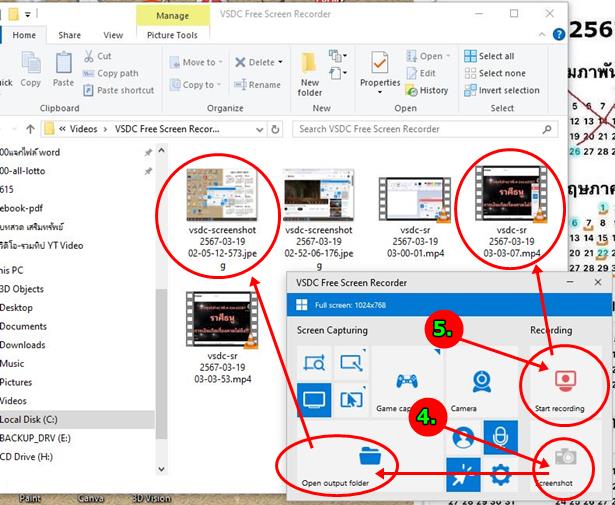The width and height of the screenshot is (615, 505).
Task: Click Invert selection in ribbon
Action: pyautogui.click(x=502, y=91)
